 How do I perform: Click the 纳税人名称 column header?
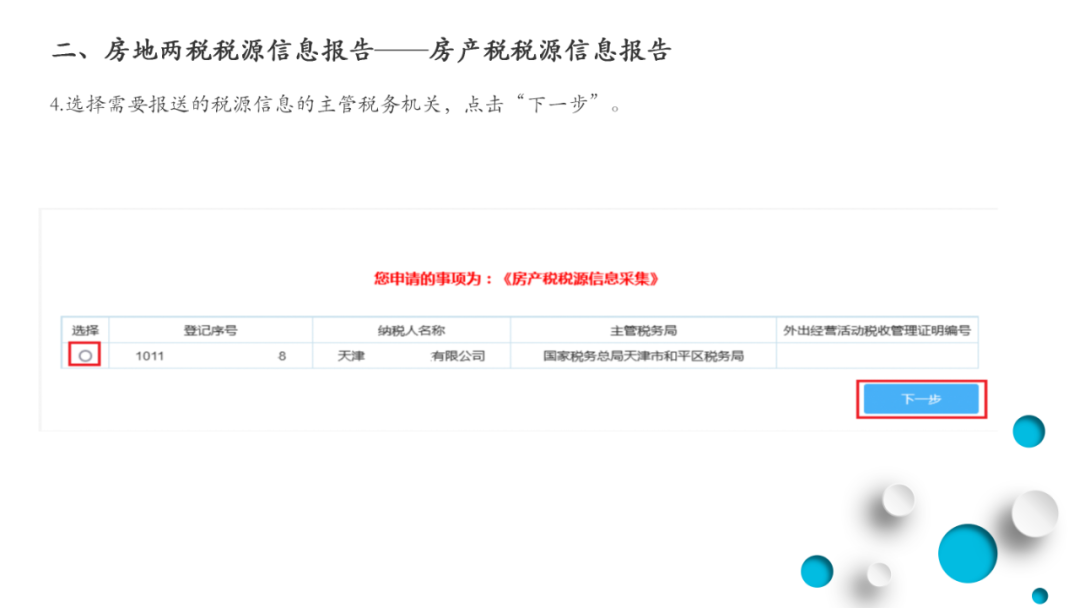click(411, 331)
